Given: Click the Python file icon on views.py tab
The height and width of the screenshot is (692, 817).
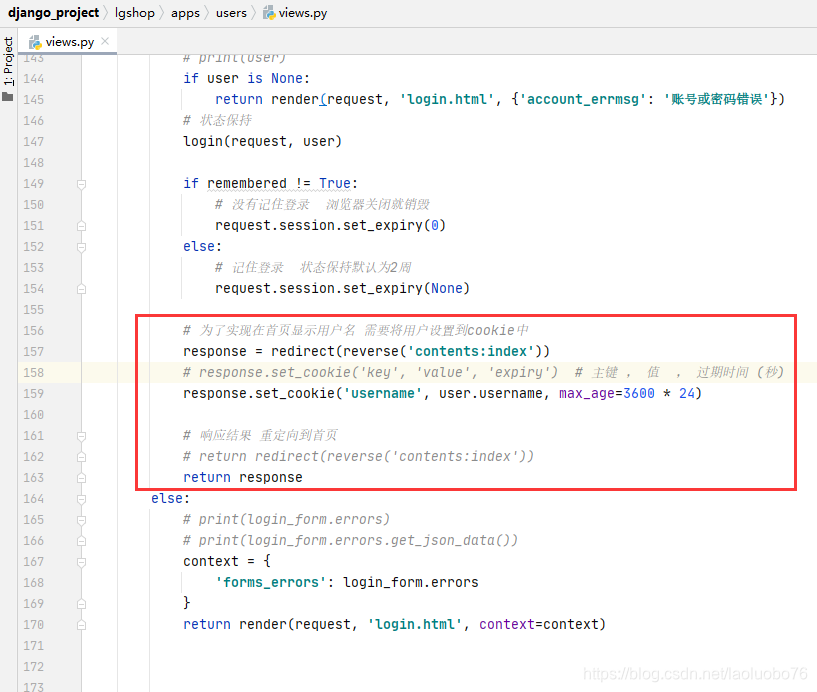Looking at the screenshot, I should 35,42.
